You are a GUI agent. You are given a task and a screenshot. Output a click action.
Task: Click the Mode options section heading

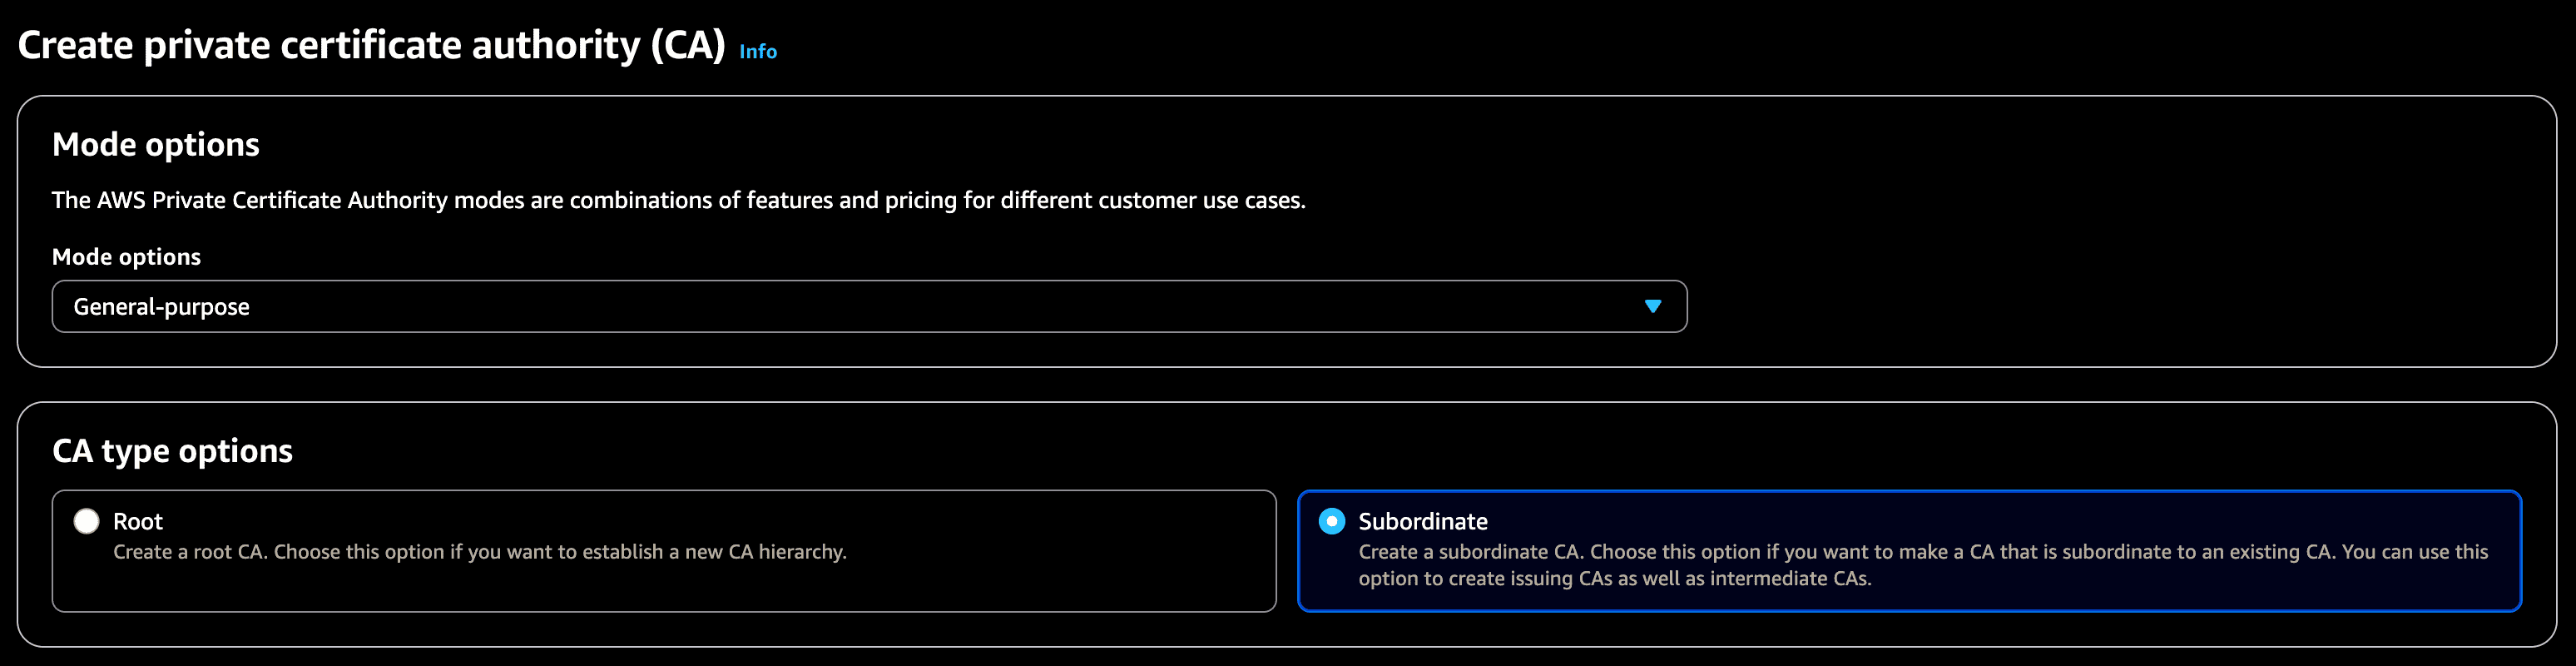point(155,145)
